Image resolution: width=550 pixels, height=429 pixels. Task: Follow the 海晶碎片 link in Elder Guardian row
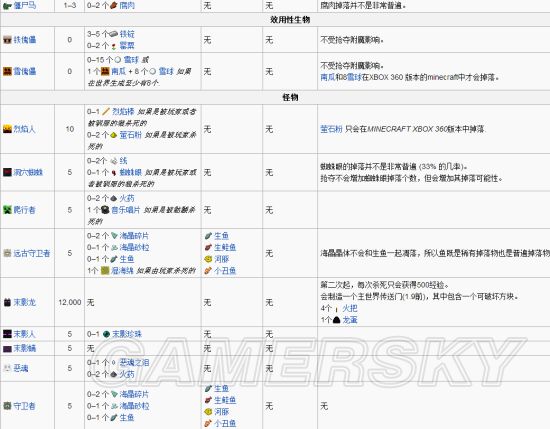tap(134, 236)
